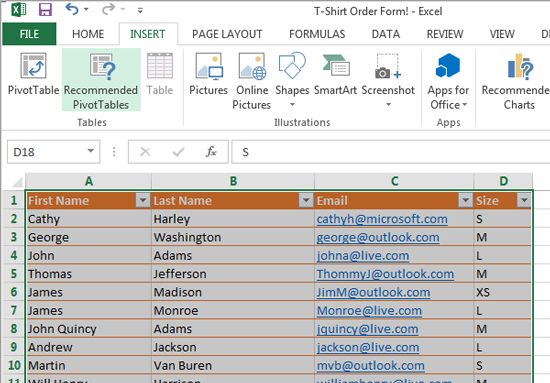Open the Email filter dropdown

[465, 200]
